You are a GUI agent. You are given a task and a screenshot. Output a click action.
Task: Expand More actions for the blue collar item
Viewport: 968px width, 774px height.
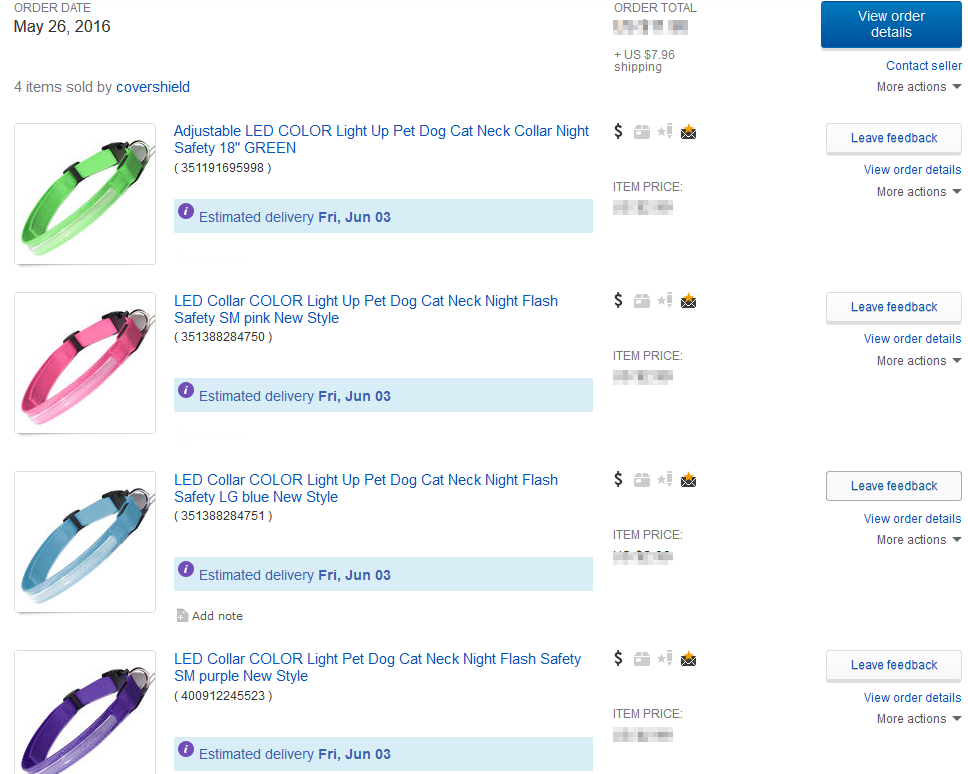[919, 540]
